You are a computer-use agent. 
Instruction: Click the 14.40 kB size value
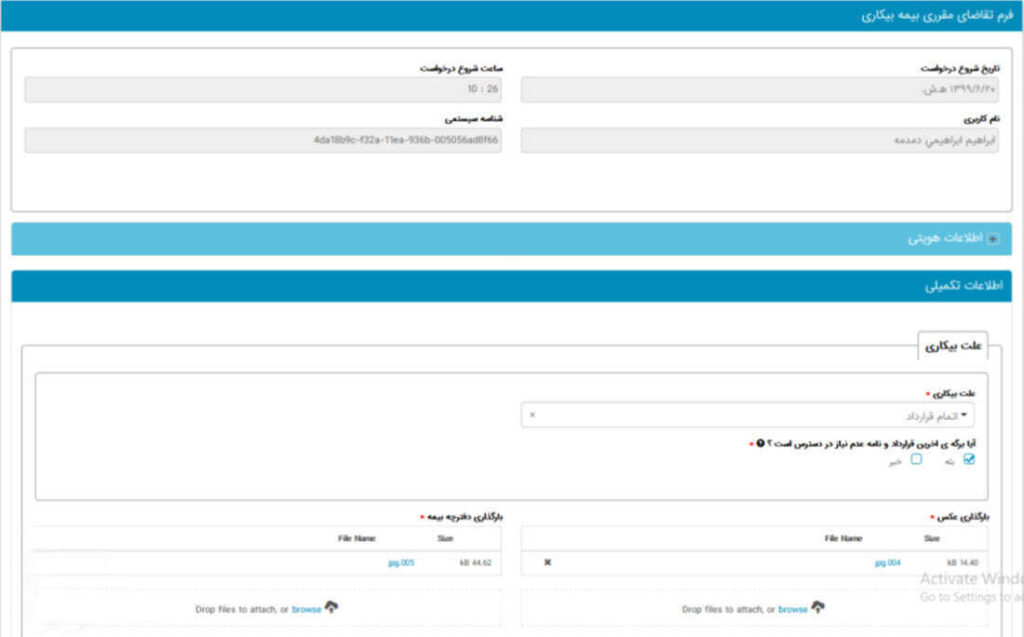tap(963, 563)
